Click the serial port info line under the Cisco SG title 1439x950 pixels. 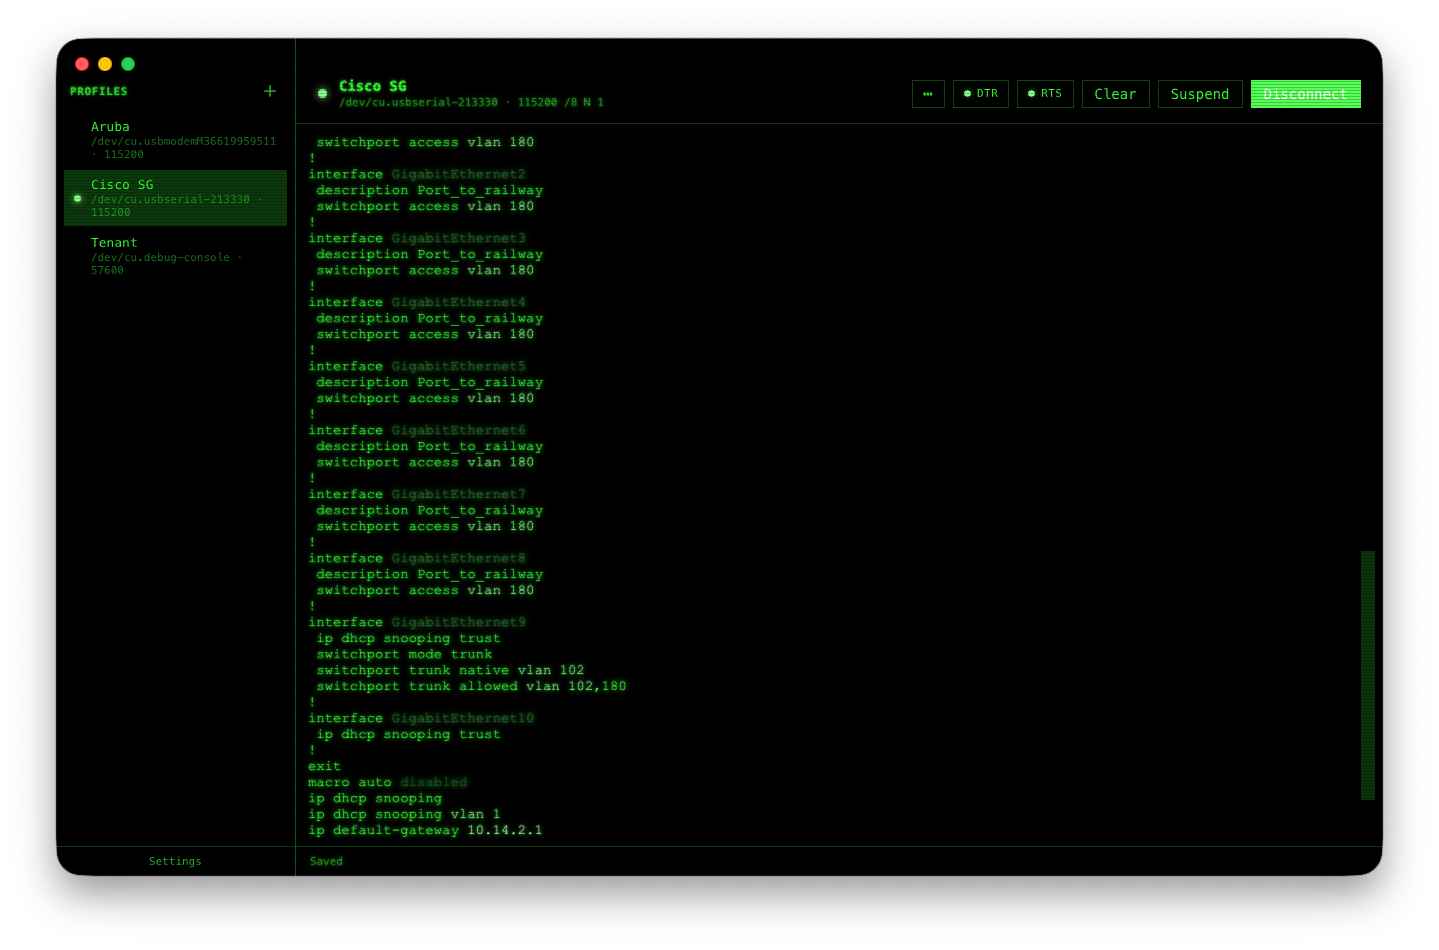470,103
